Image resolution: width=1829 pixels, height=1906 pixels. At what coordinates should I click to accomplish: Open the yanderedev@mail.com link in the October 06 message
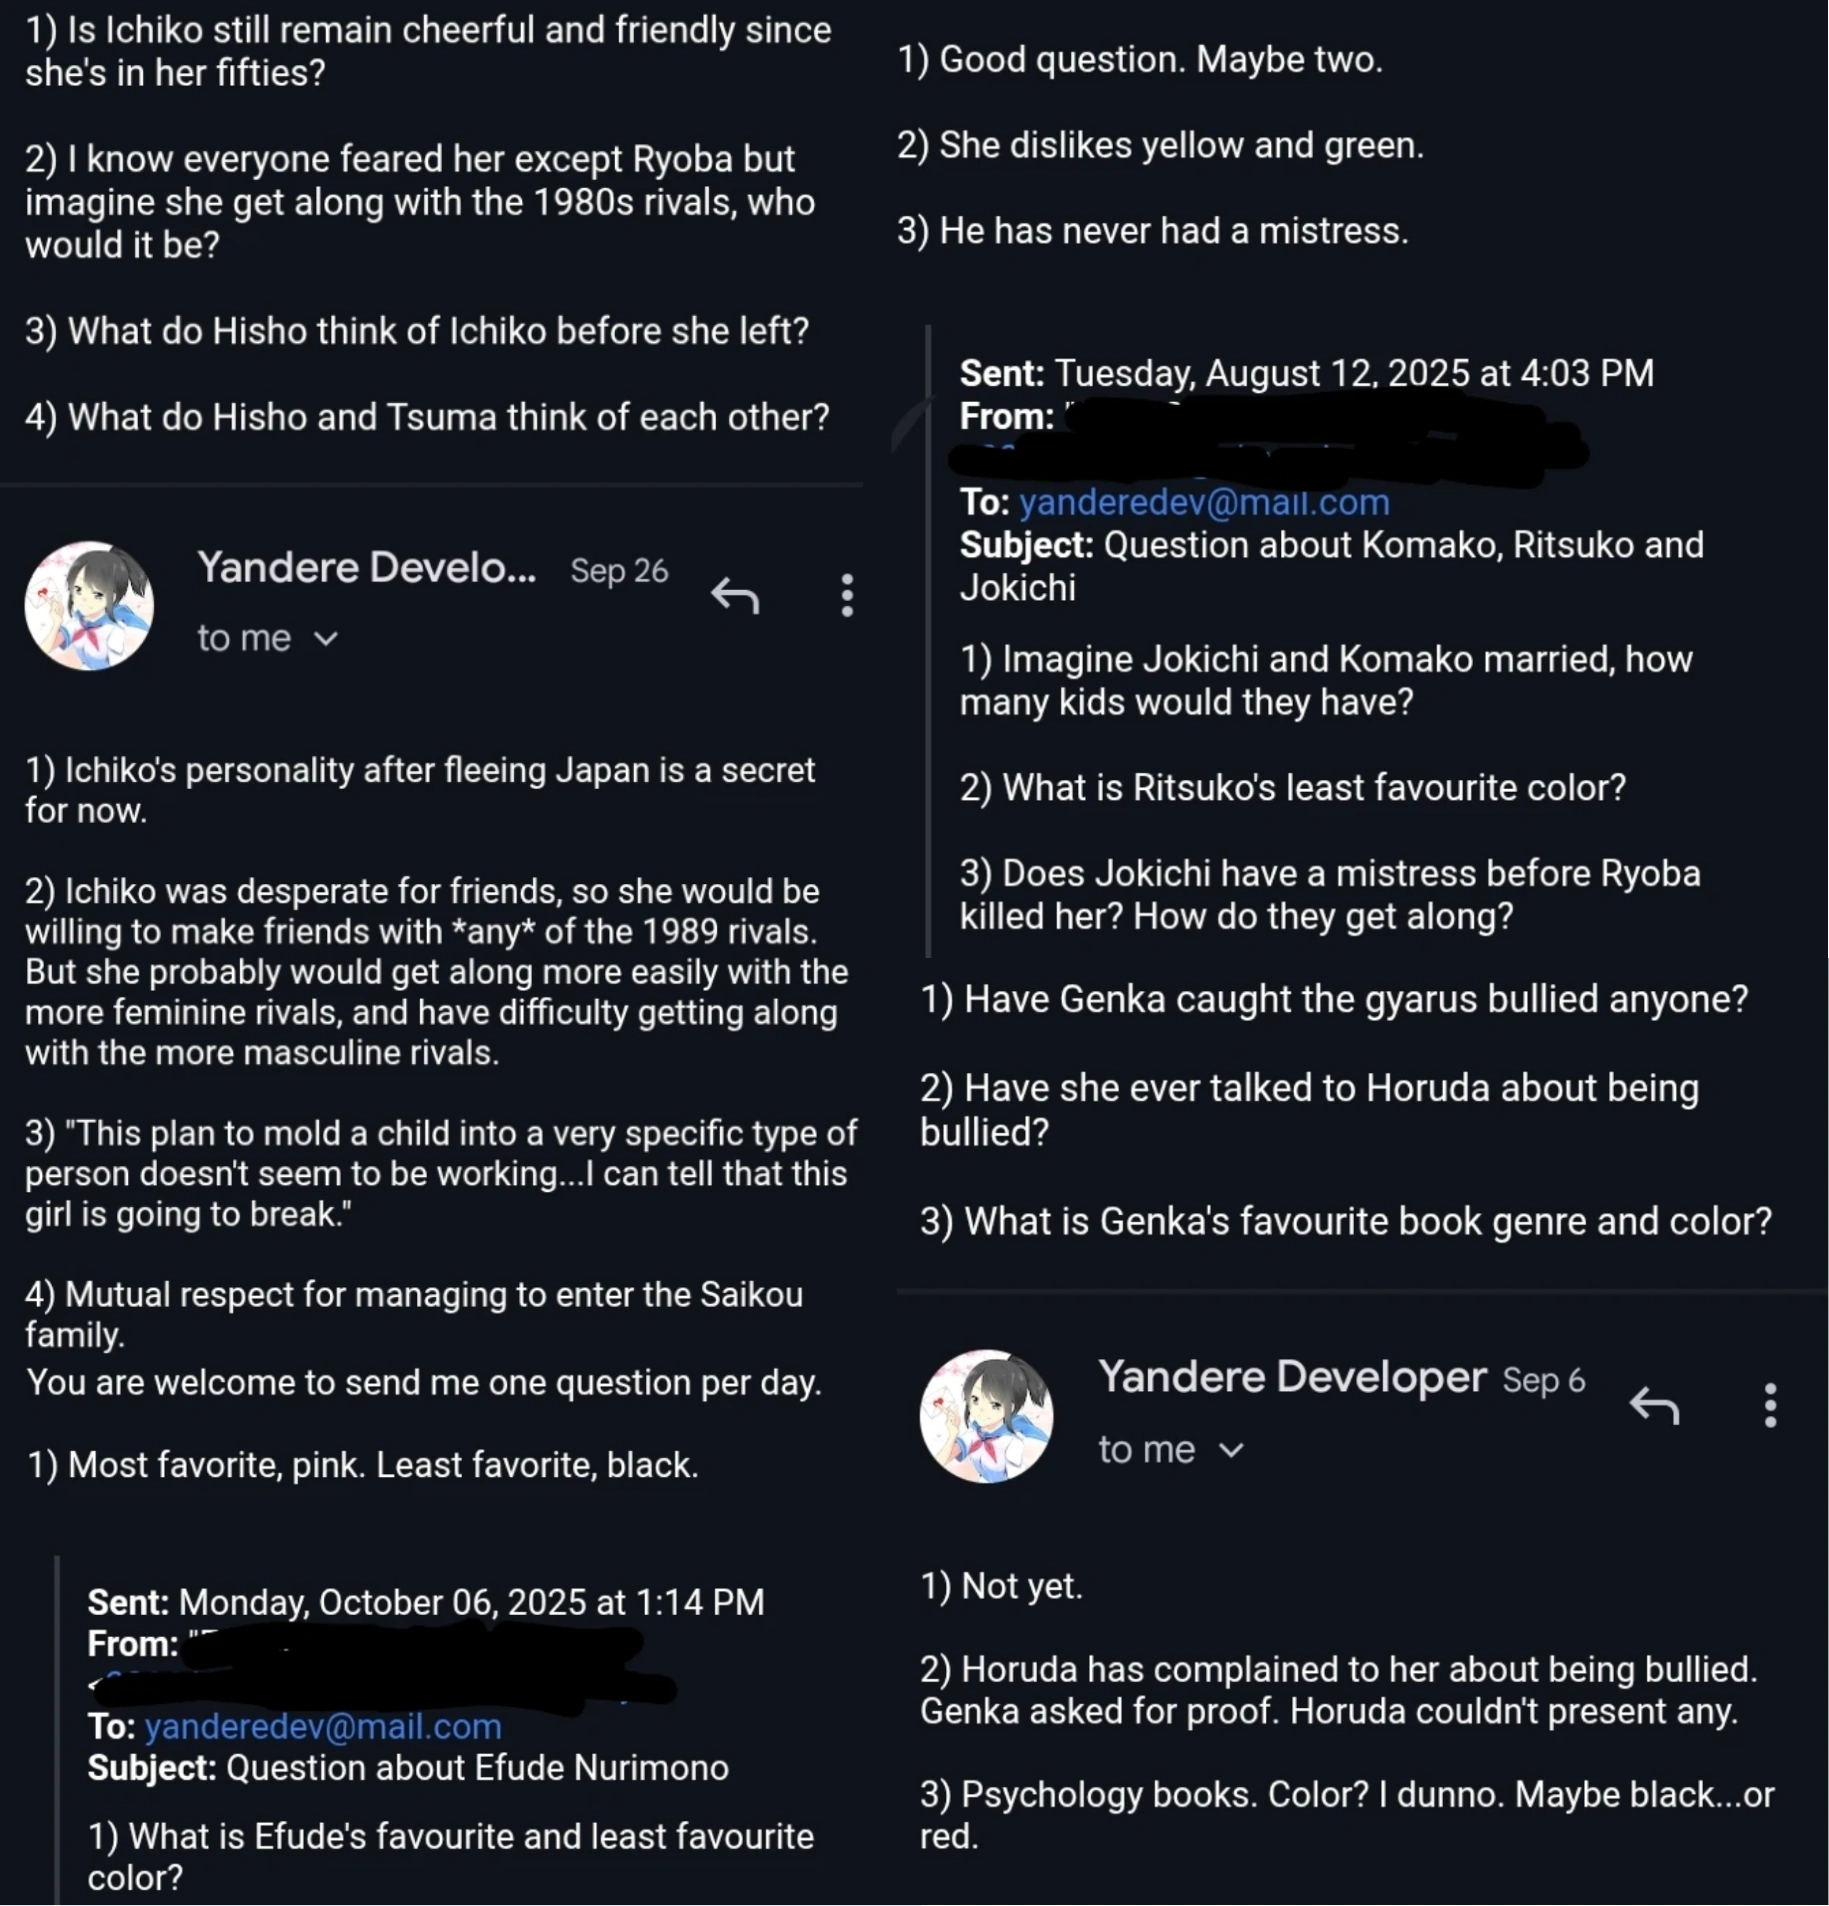pos(323,1726)
